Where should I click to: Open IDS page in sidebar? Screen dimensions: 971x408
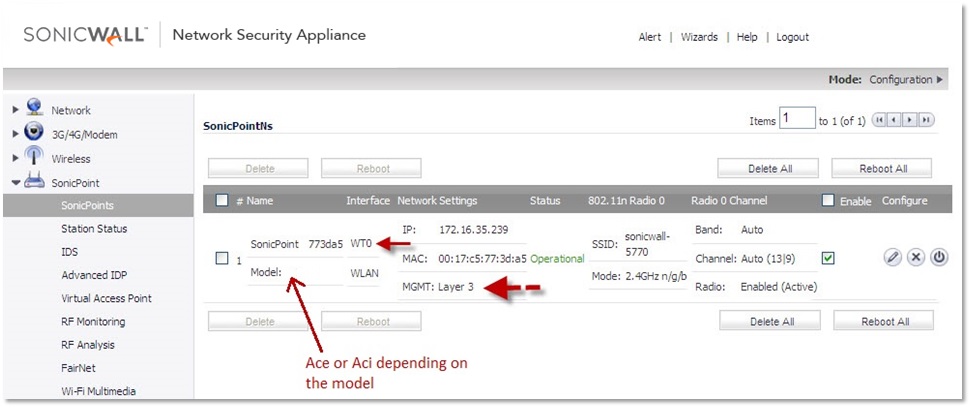(x=69, y=252)
